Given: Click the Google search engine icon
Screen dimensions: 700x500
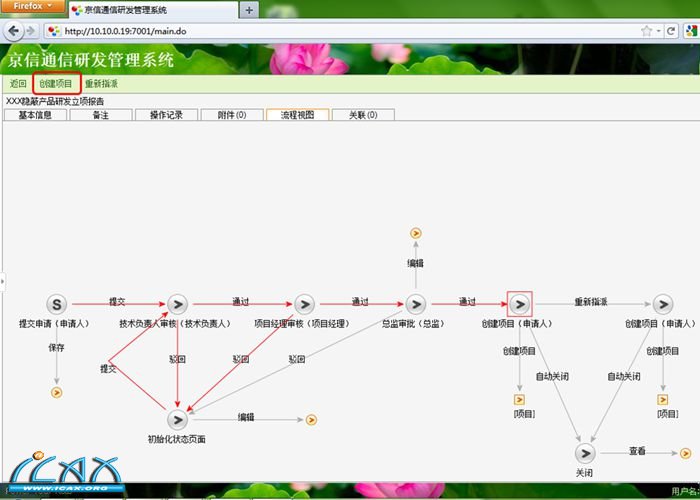Looking at the screenshot, I should (x=691, y=31).
